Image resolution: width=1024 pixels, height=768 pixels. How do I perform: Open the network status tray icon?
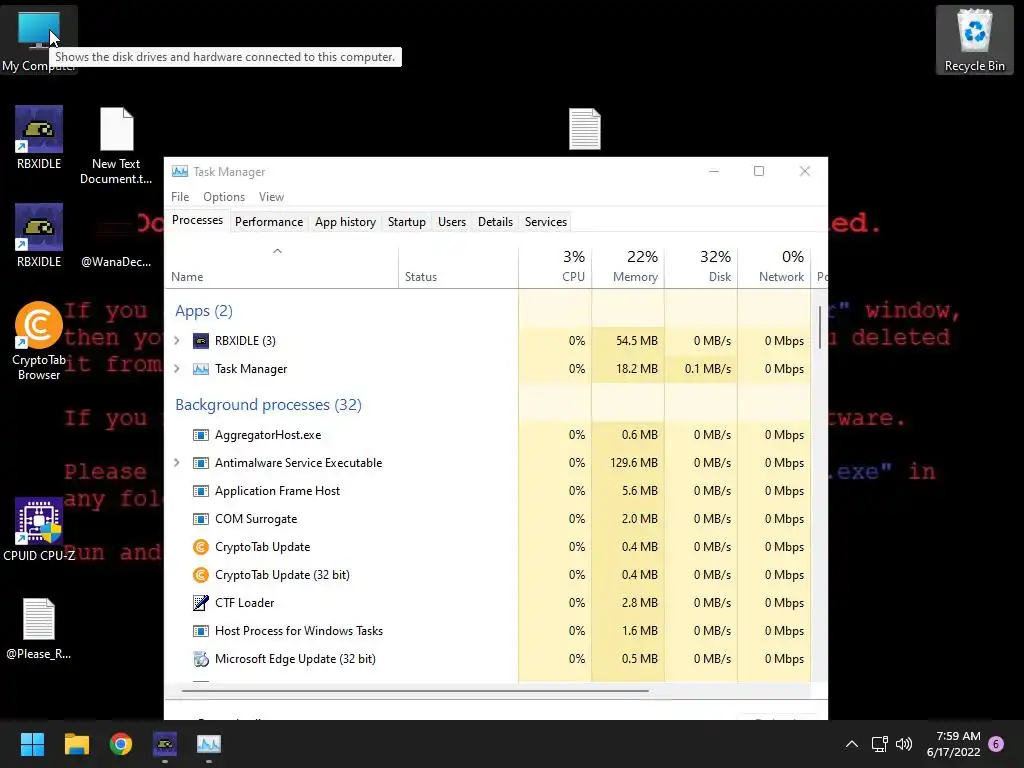coord(879,744)
